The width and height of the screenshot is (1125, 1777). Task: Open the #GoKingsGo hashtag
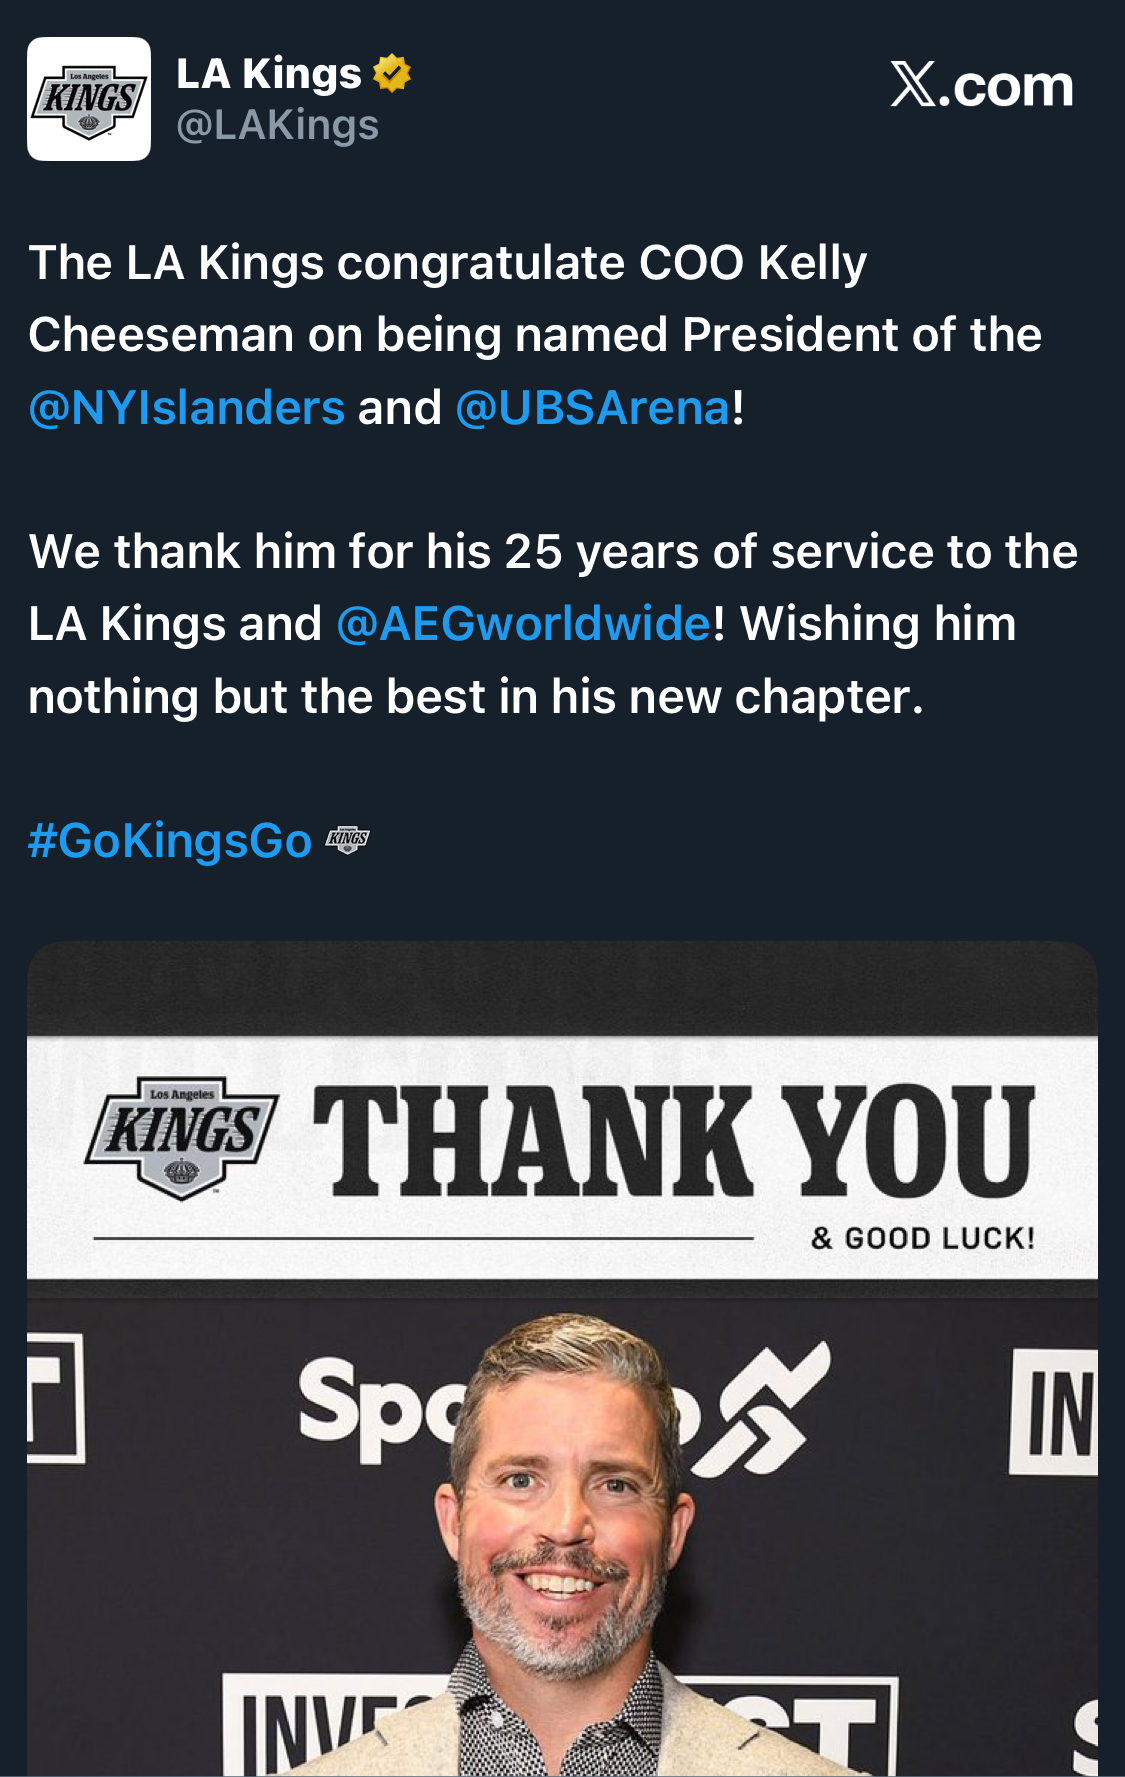click(x=170, y=840)
